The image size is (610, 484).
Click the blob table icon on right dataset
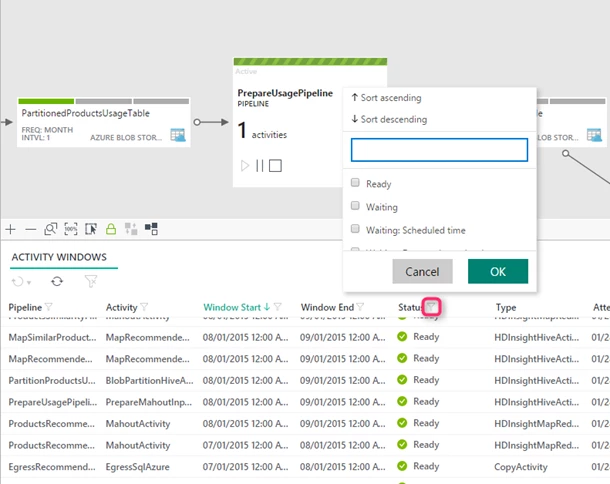pyautogui.click(x=594, y=135)
